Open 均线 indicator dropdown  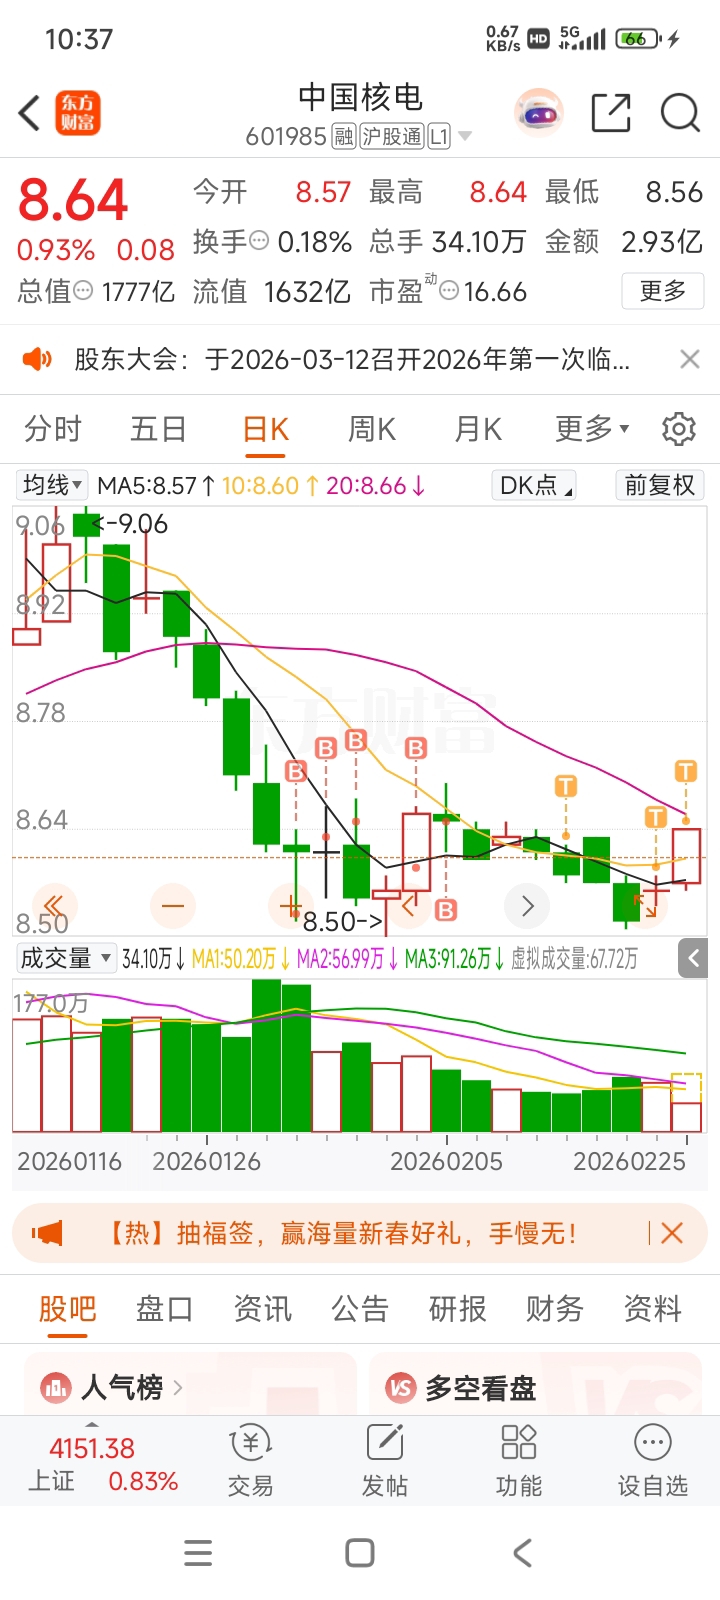(x=52, y=485)
